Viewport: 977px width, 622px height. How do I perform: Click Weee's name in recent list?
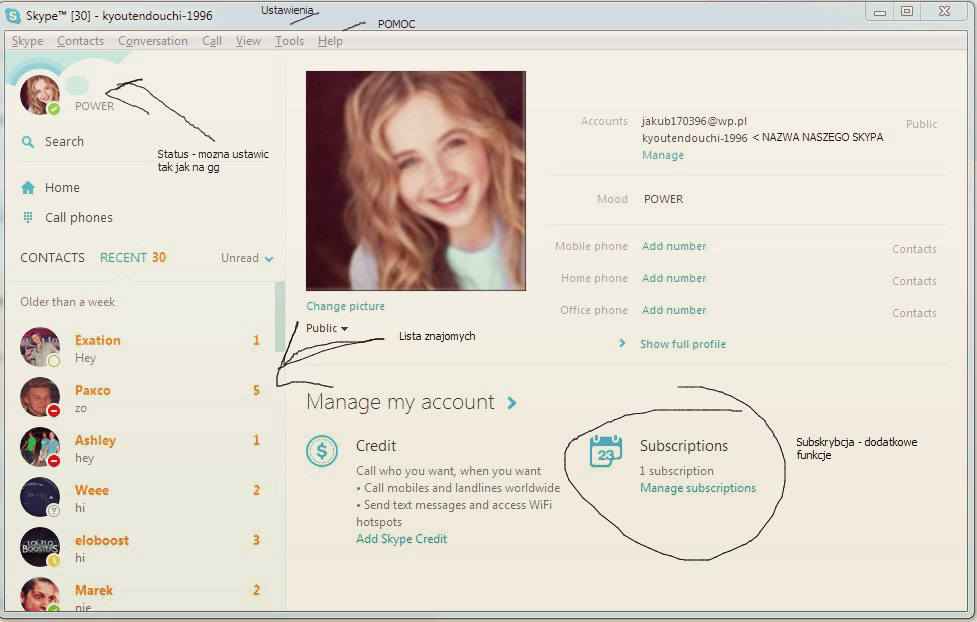point(92,490)
